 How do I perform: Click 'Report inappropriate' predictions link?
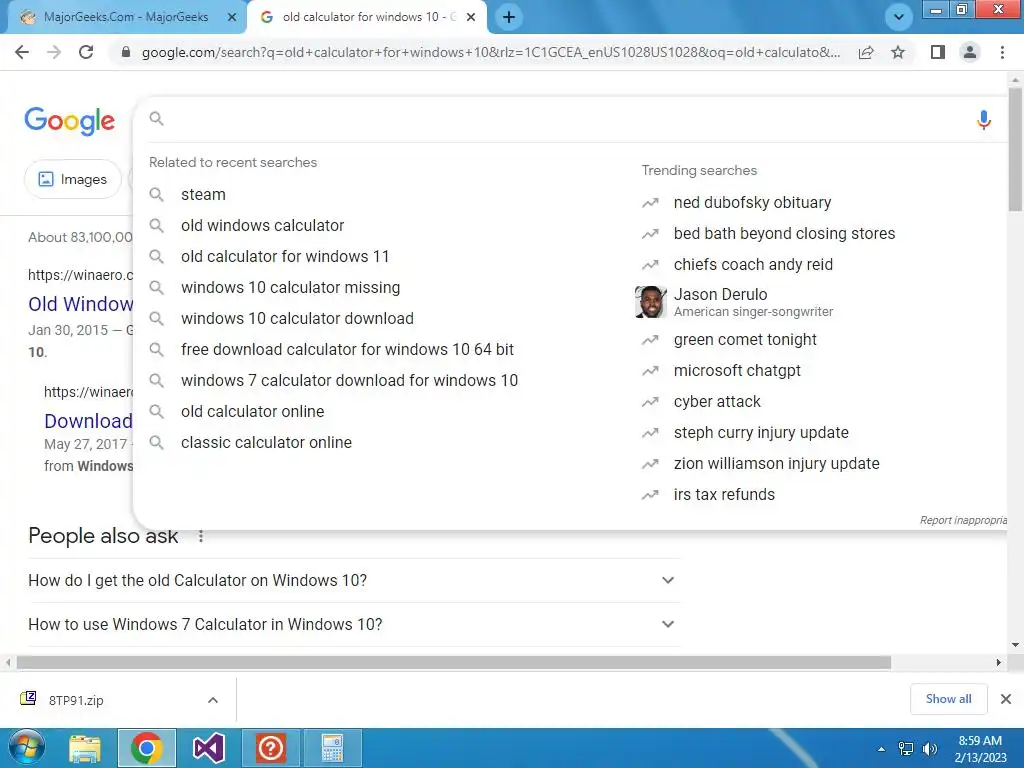(963, 520)
